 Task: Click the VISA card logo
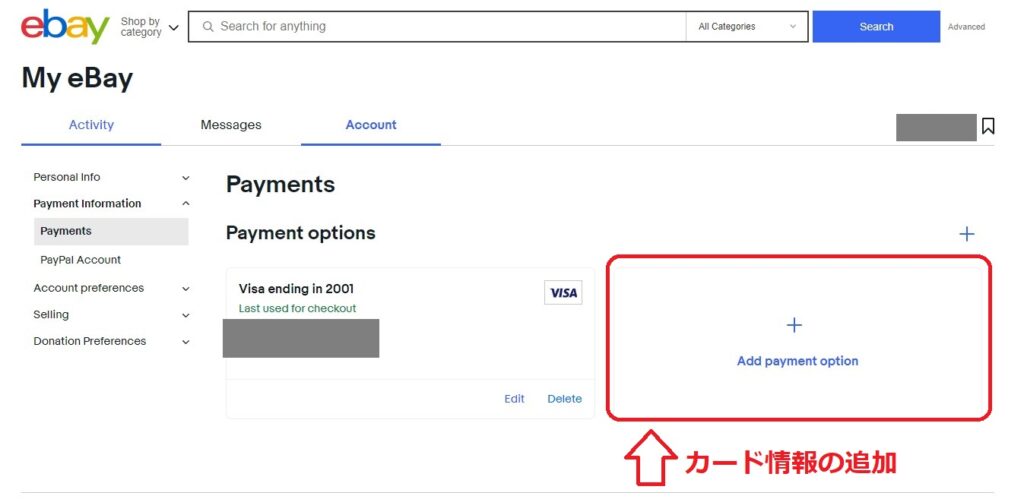tap(563, 293)
